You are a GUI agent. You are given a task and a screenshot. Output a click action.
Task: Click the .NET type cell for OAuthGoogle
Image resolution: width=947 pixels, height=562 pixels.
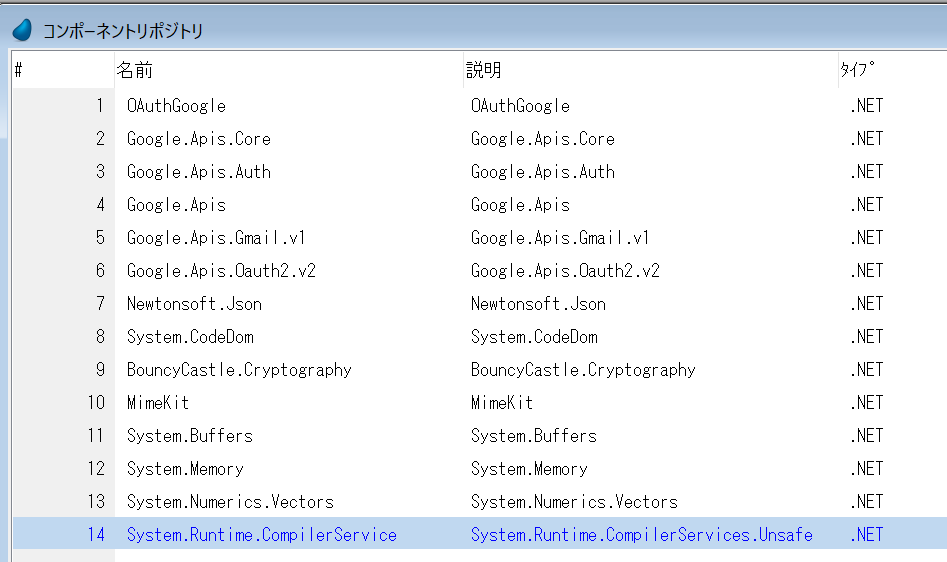tap(866, 106)
